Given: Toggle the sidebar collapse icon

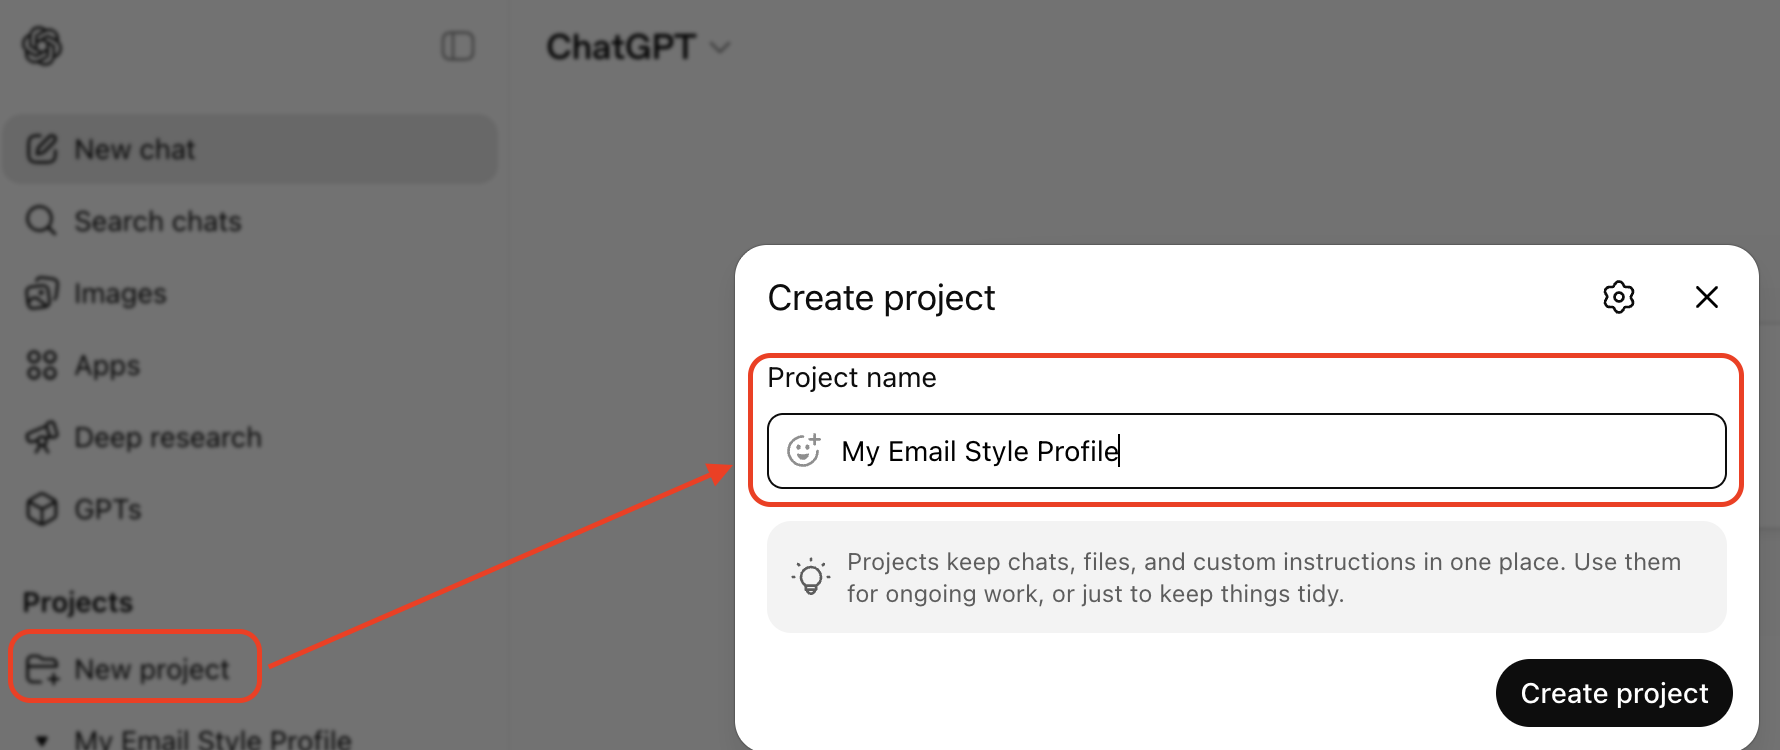Looking at the screenshot, I should click(x=458, y=46).
